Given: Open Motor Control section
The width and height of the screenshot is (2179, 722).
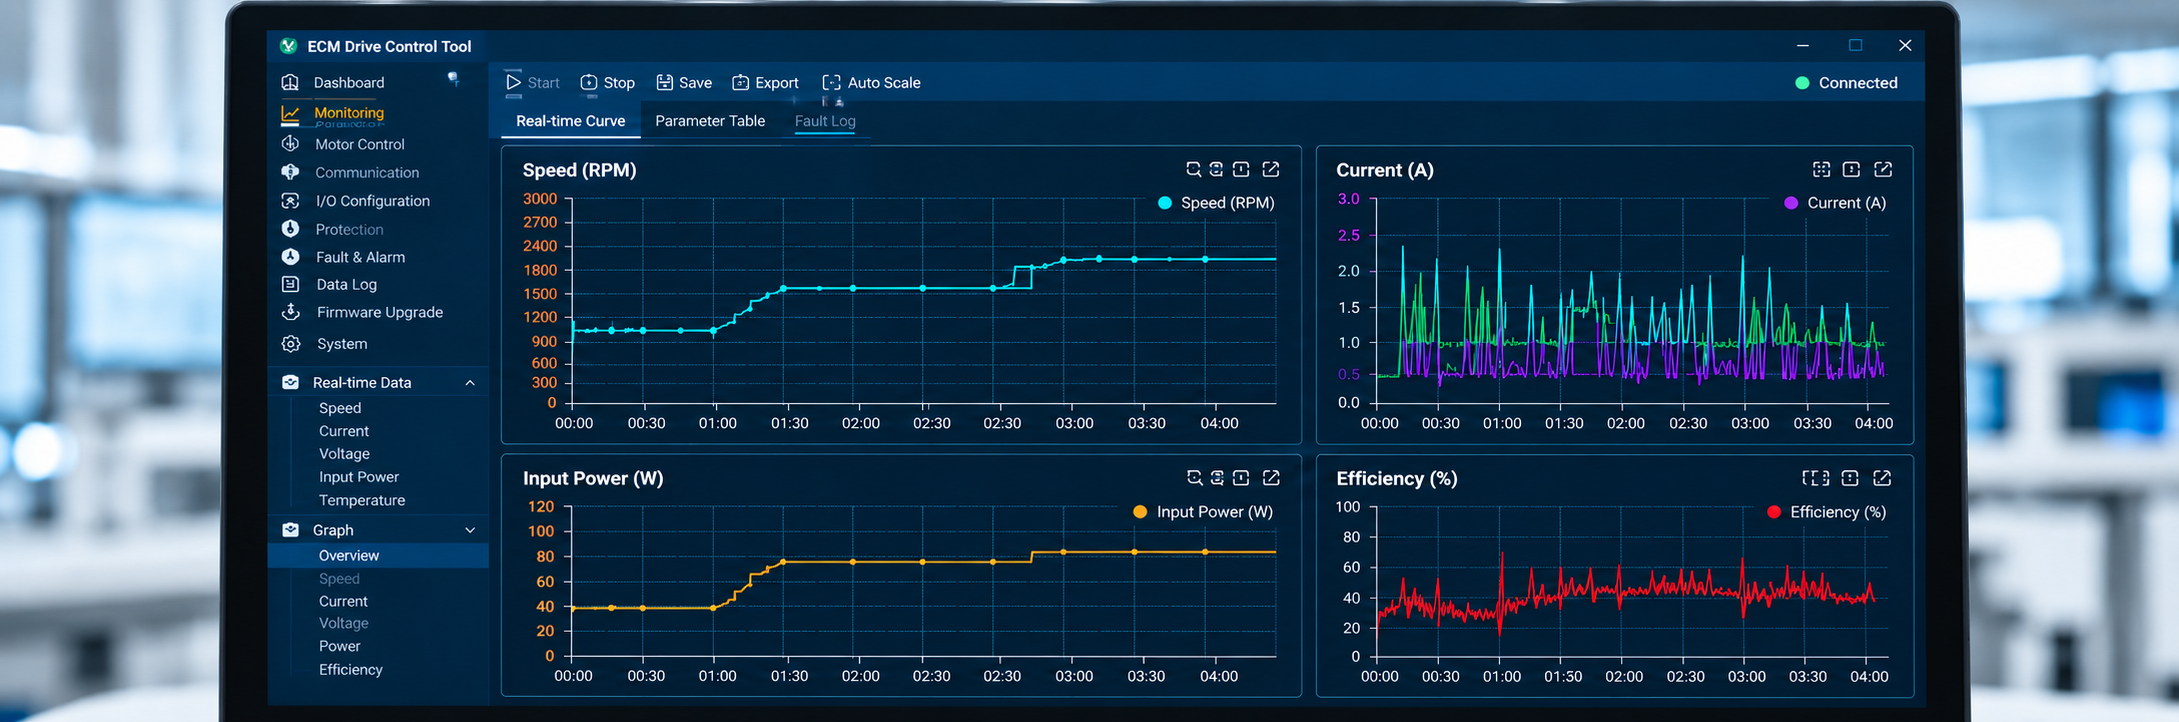Looking at the screenshot, I should pyautogui.click(x=359, y=144).
